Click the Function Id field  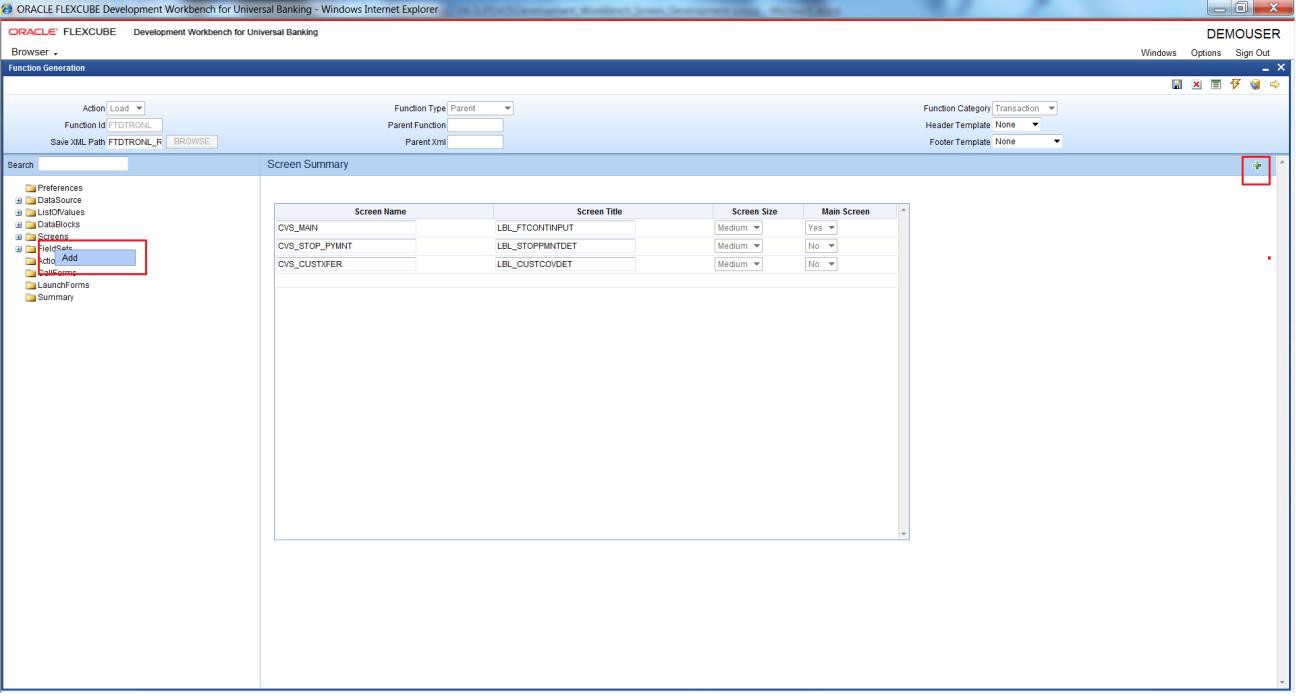(x=134, y=125)
